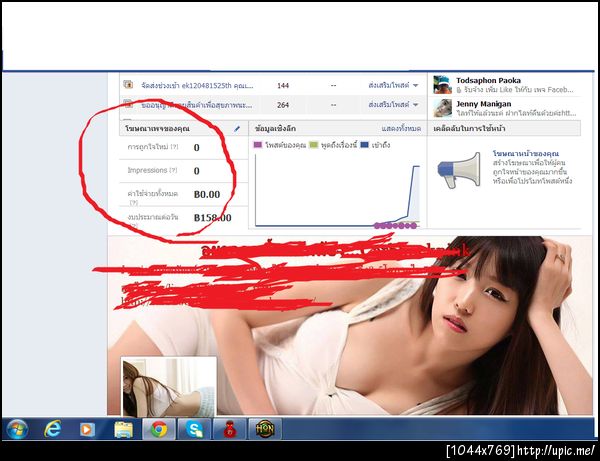Click the insights line chart
The image size is (600, 461).
tap(338, 191)
